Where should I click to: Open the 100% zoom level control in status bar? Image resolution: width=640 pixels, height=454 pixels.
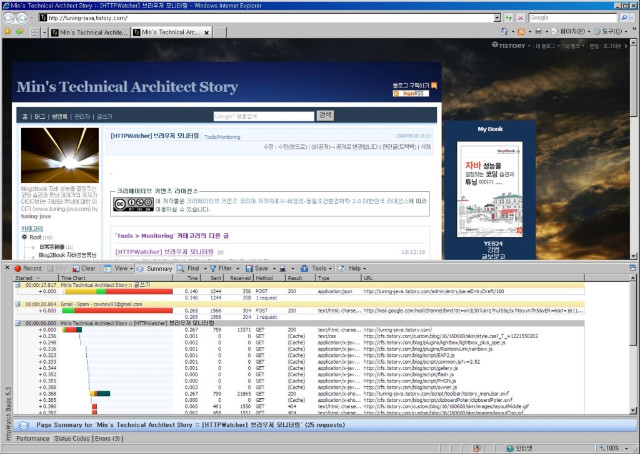click(614, 448)
